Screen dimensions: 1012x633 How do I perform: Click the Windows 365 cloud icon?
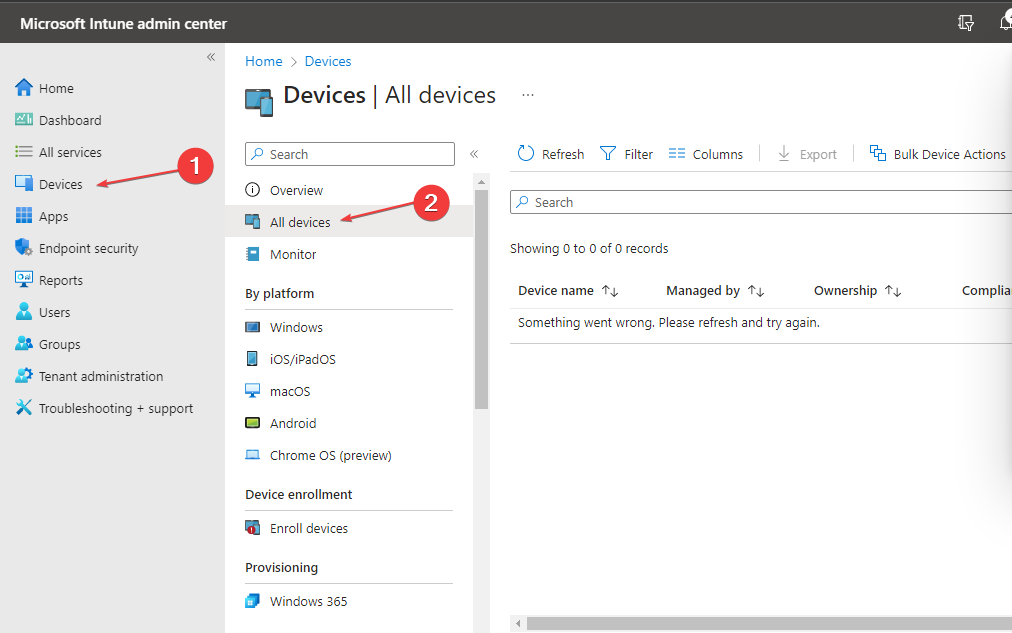coord(252,601)
